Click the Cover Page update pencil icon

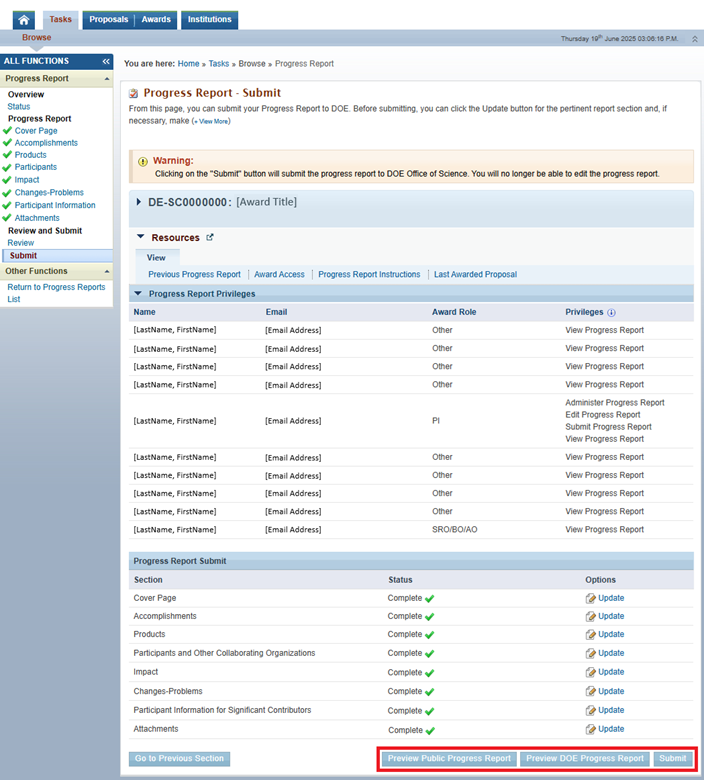(x=591, y=598)
